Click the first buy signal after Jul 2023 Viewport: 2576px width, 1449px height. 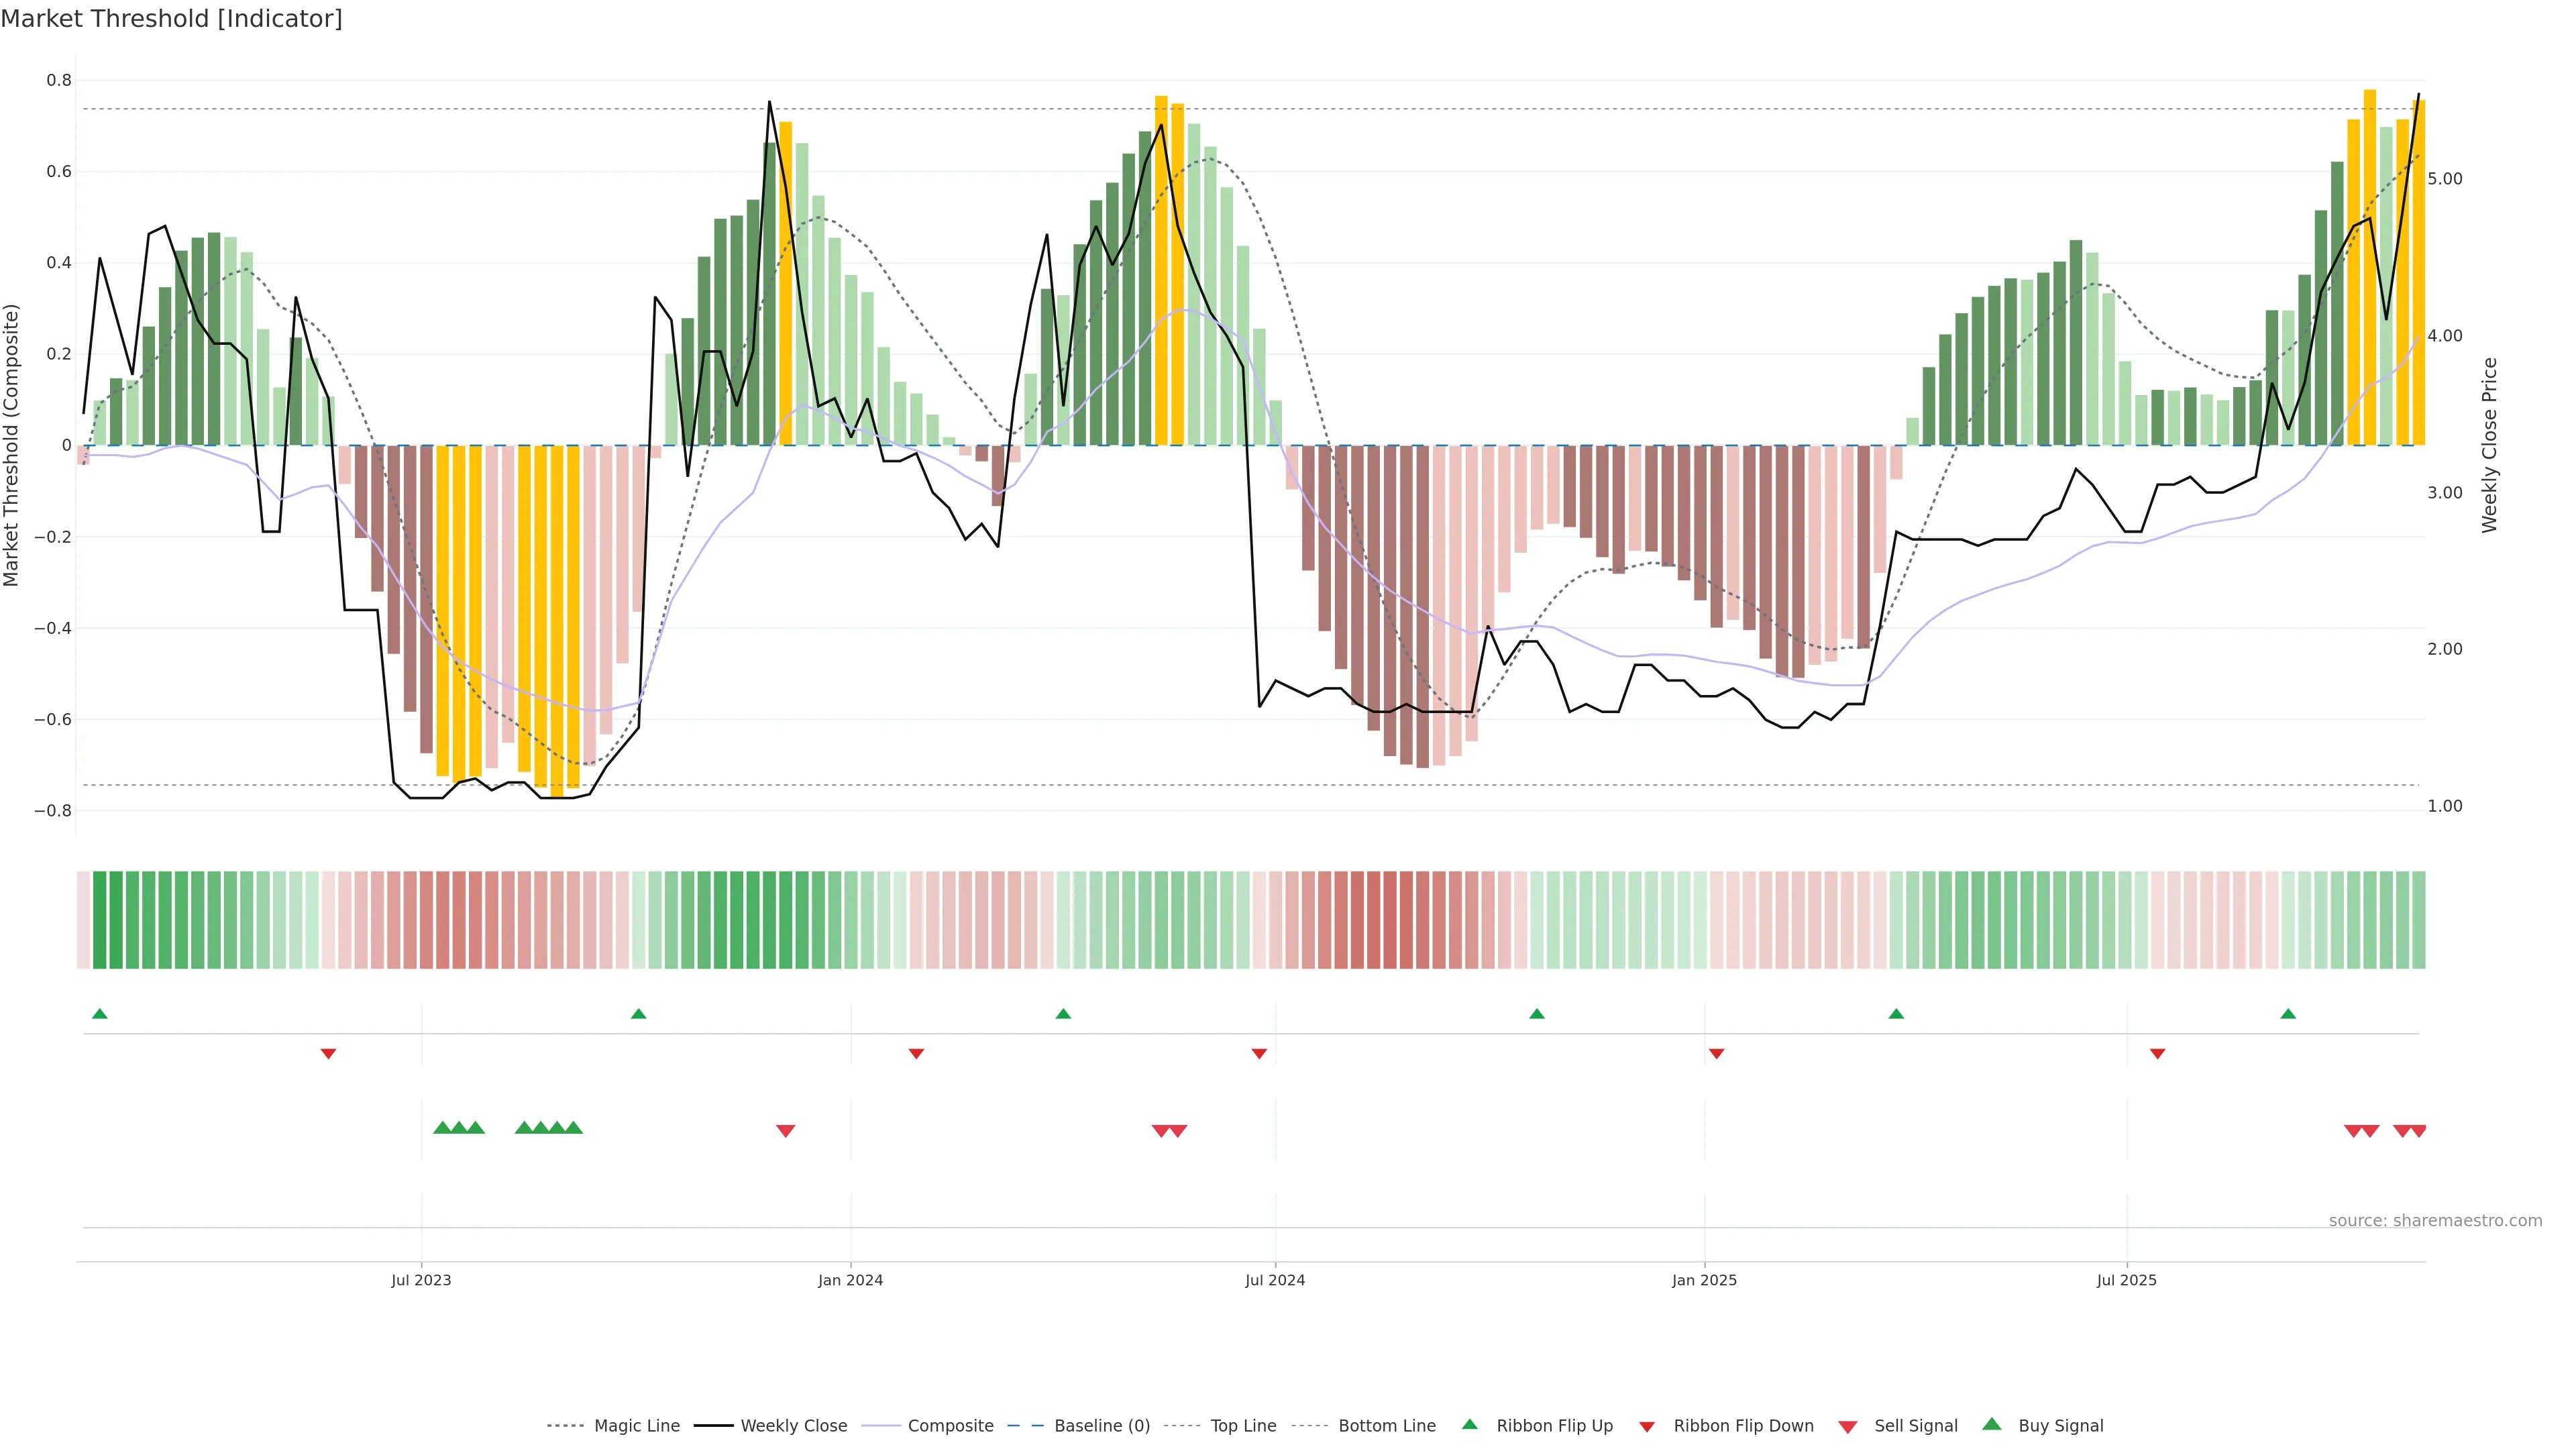coord(442,1128)
